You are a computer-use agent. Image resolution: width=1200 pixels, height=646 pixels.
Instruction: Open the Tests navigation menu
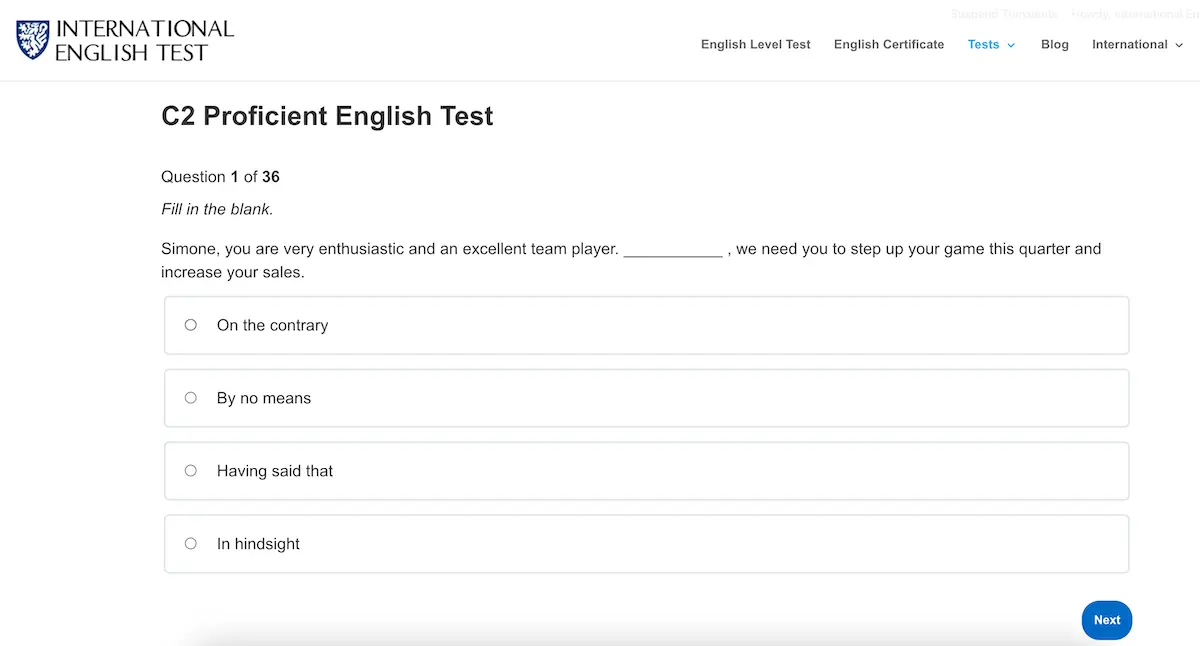point(982,45)
